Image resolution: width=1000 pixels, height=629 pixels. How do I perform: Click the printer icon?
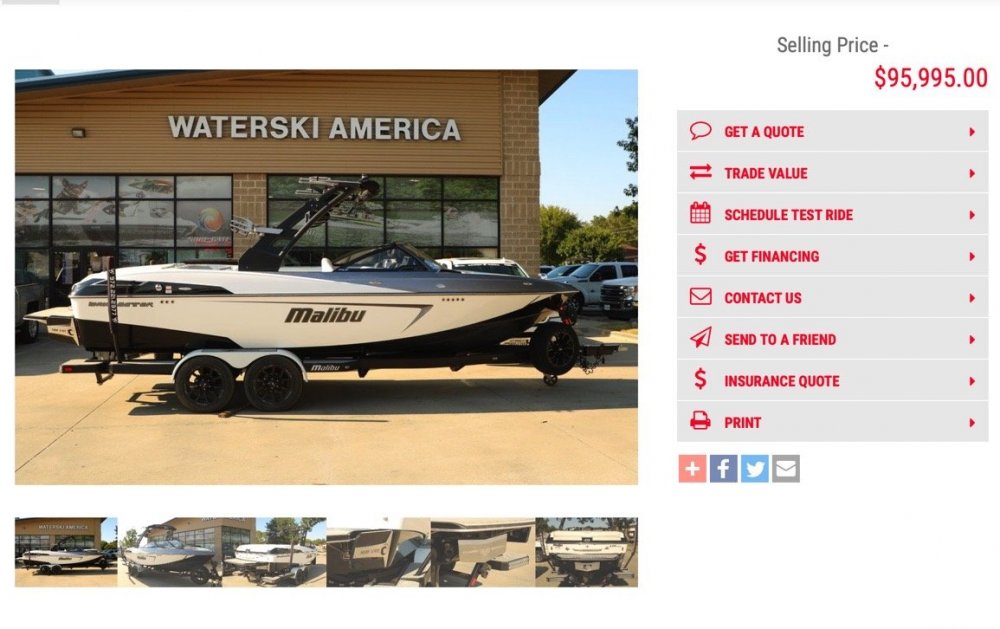click(x=700, y=421)
